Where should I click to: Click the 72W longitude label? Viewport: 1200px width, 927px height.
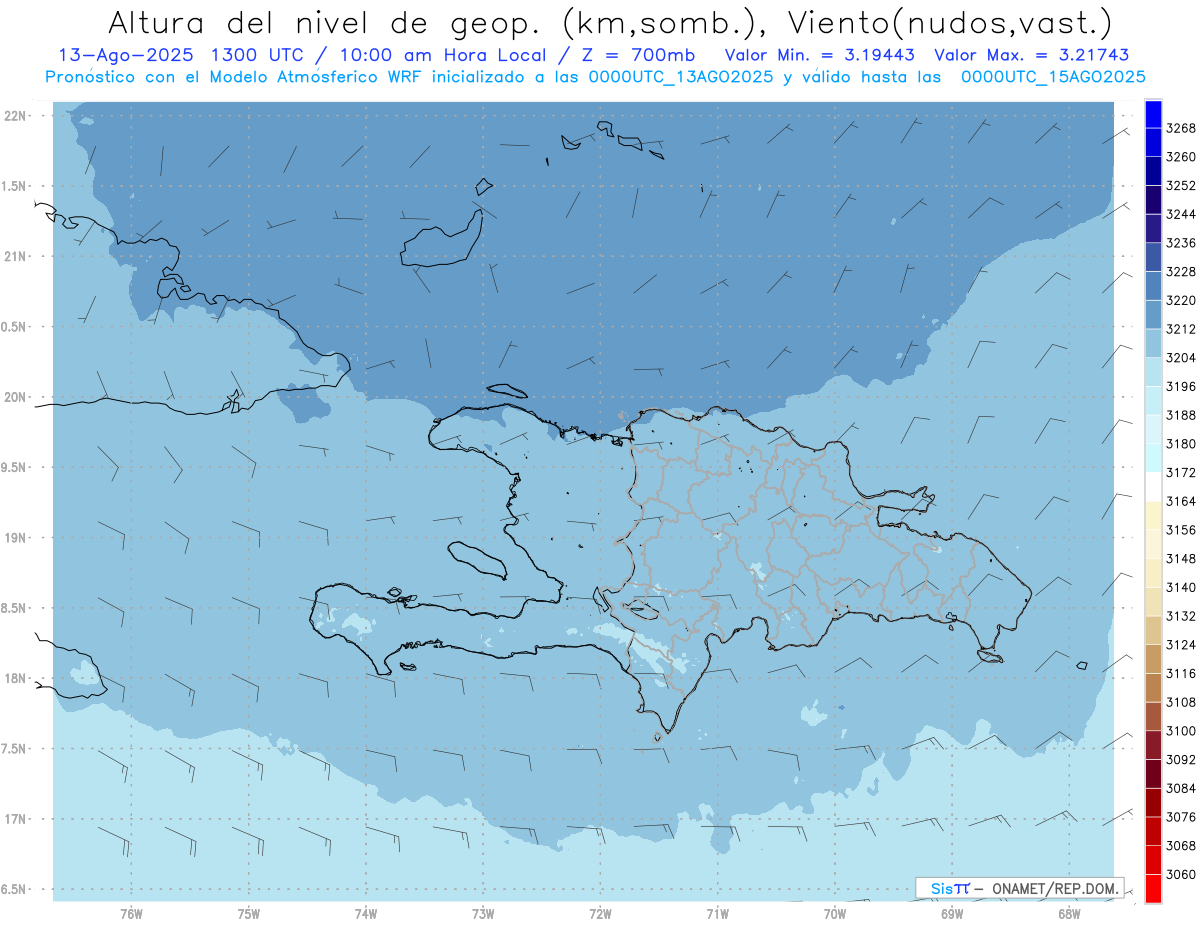pyautogui.click(x=600, y=914)
